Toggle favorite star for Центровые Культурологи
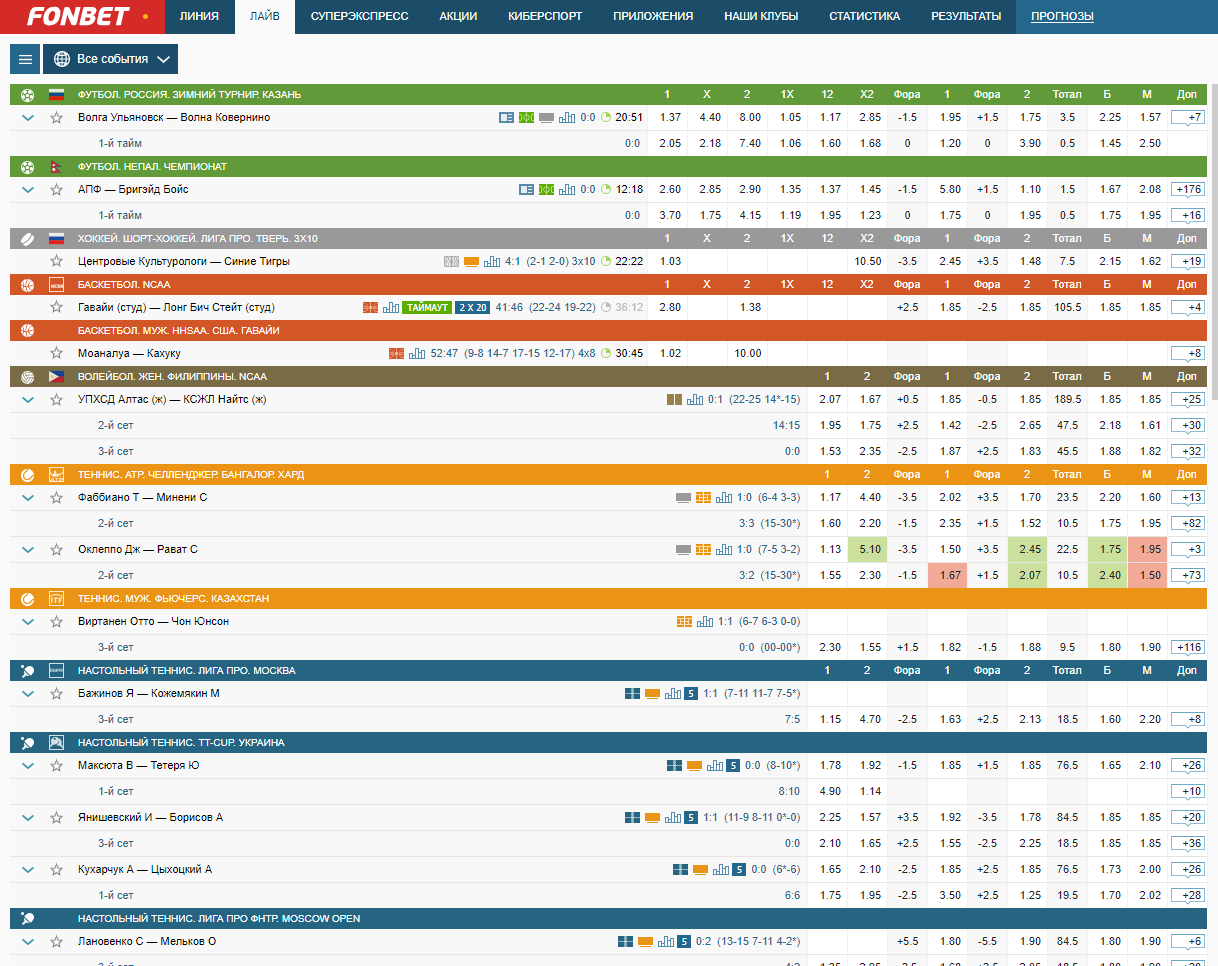The width and height of the screenshot is (1218, 966). [56, 262]
